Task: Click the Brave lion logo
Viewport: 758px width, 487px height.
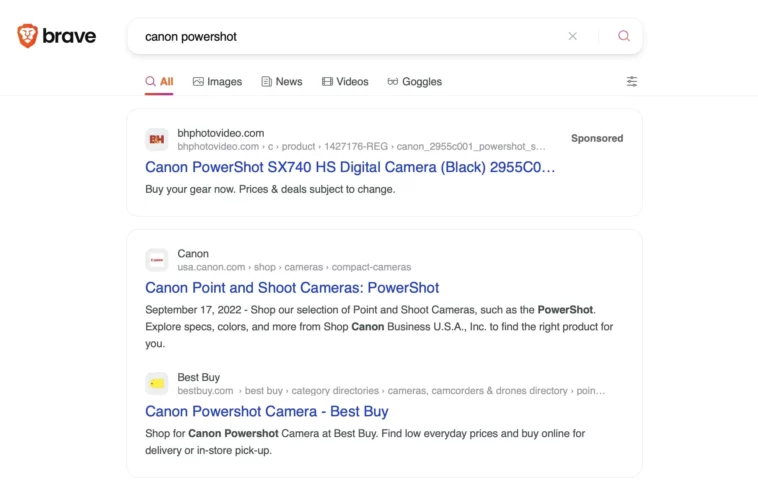Action: (27, 36)
